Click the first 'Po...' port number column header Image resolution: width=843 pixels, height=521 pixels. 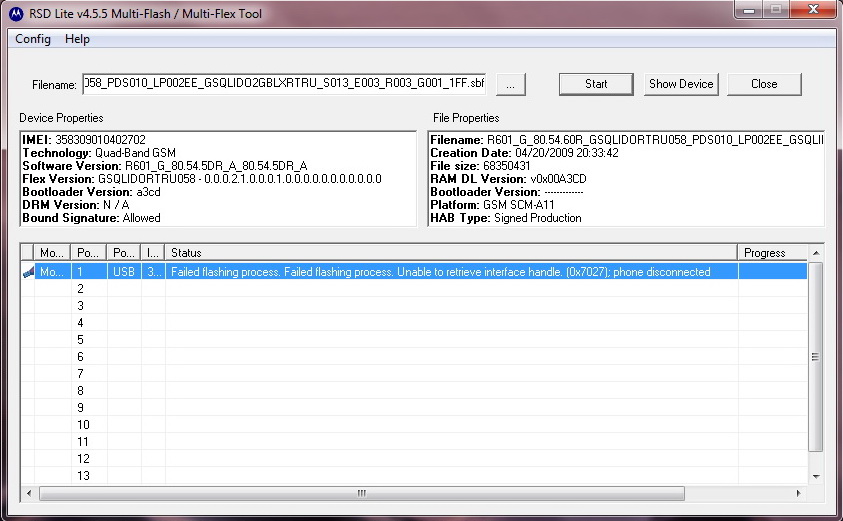(x=89, y=252)
